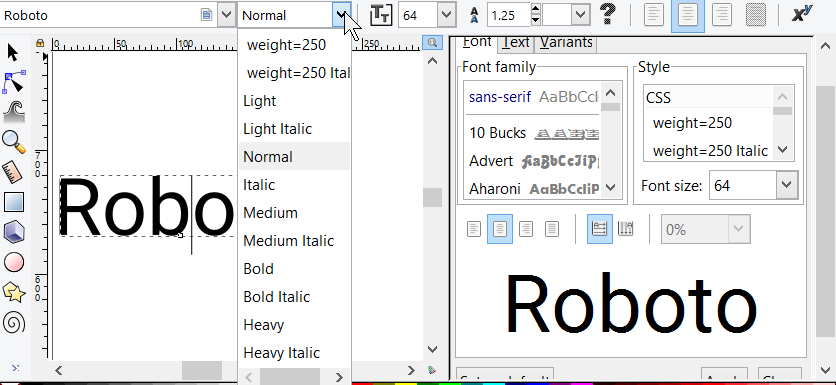Screen dimensions: 836x385
Task: Set center alignment in Text and Font panel
Action: tap(500, 229)
